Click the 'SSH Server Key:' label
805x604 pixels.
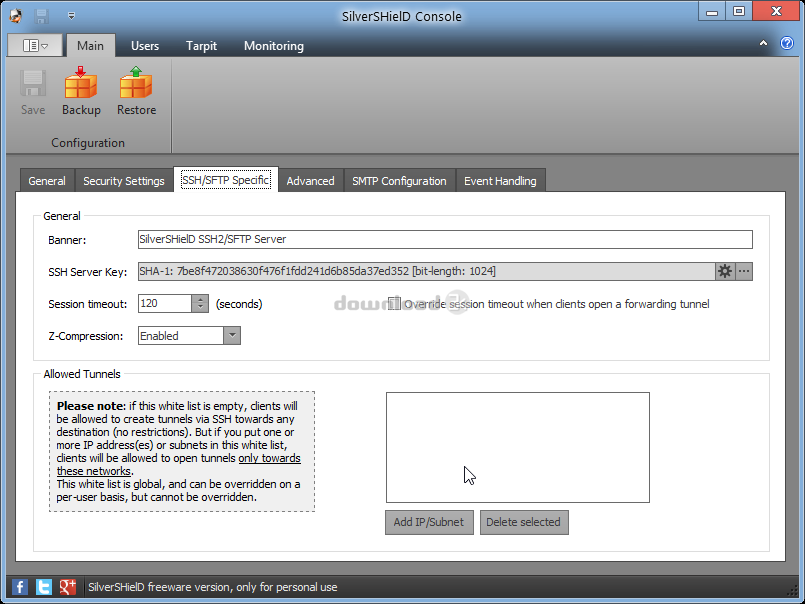tap(88, 272)
